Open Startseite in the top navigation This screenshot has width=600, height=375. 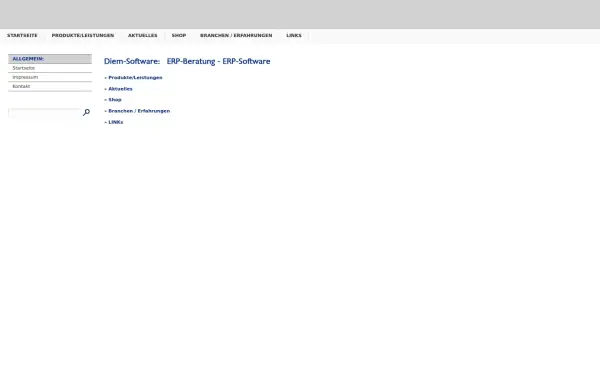pyautogui.click(x=22, y=35)
